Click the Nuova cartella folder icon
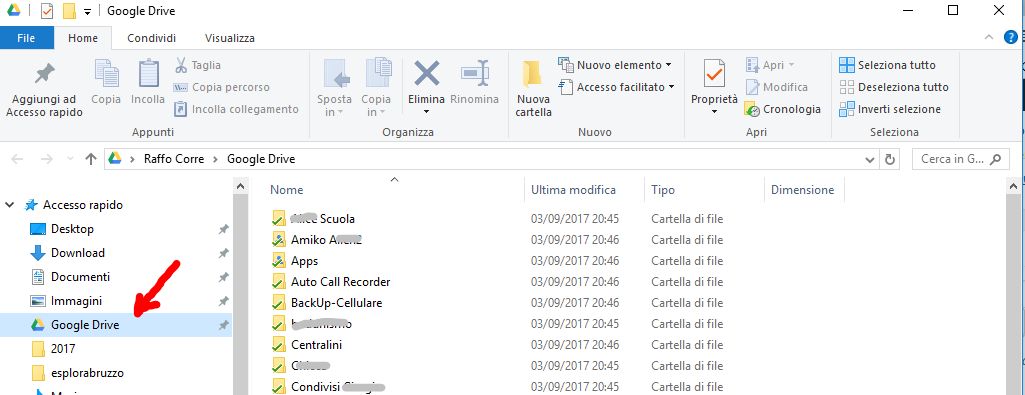 point(533,74)
